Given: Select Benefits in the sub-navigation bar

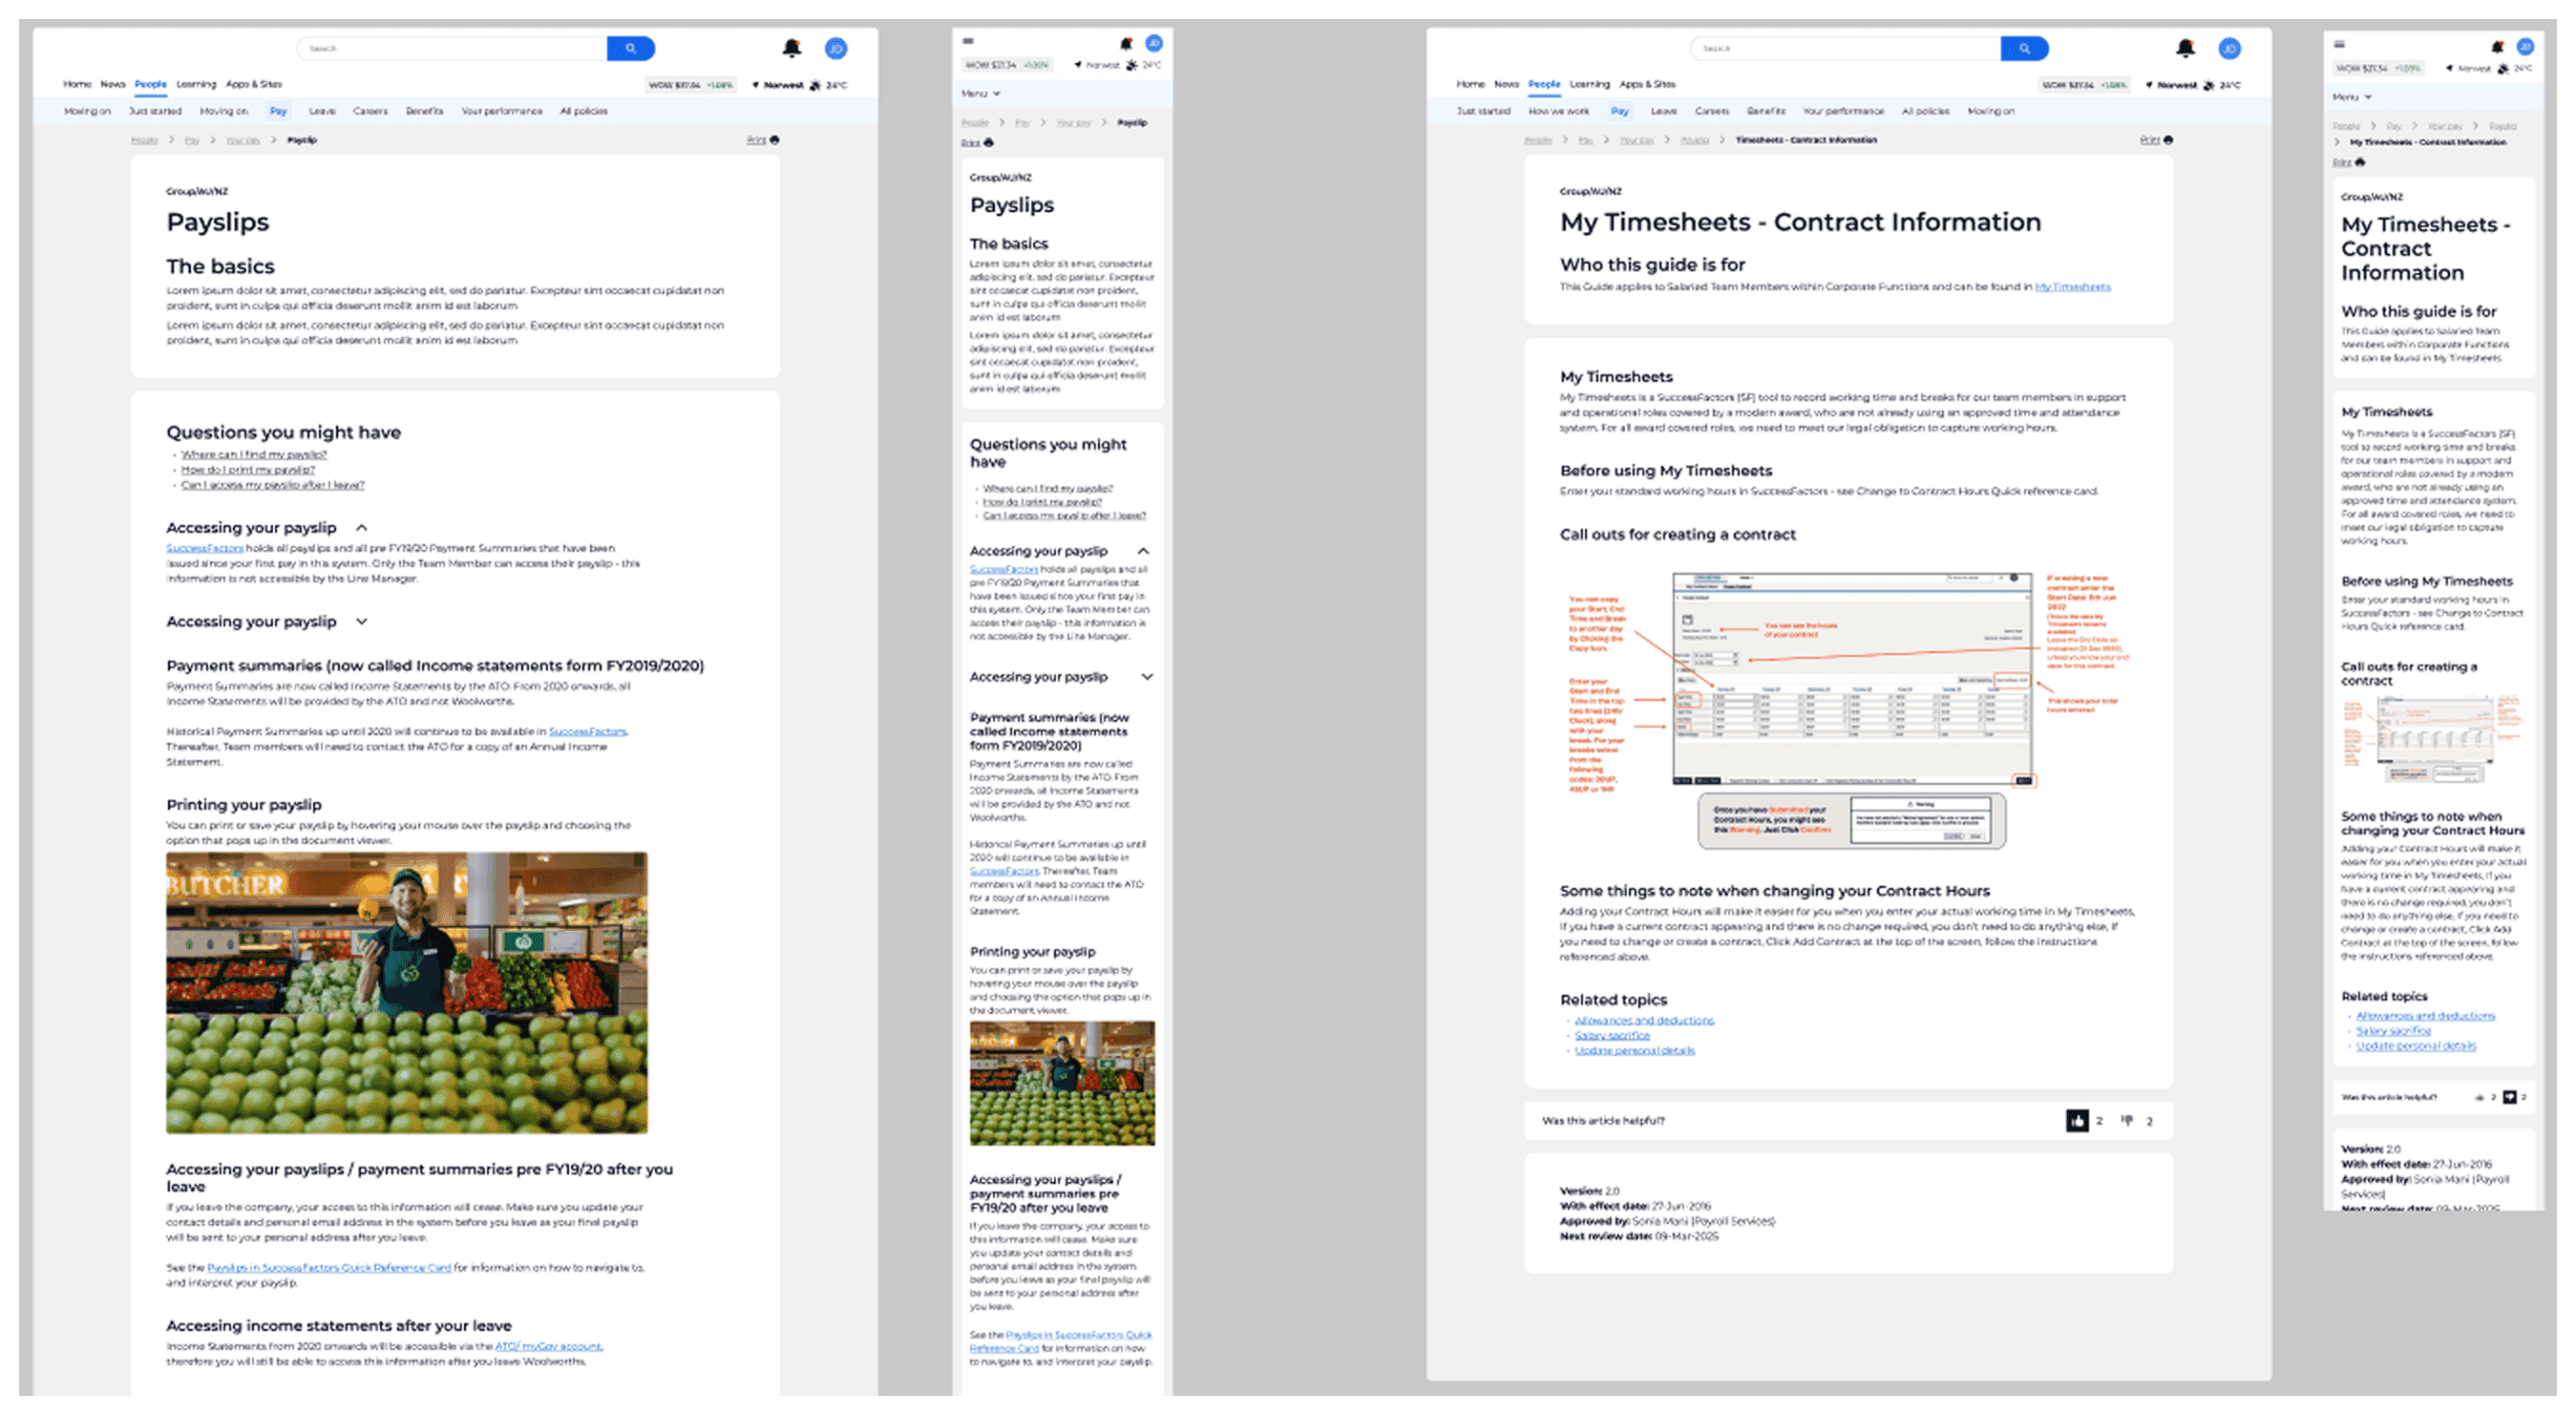Looking at the screenshot, I should coord(424,111).
